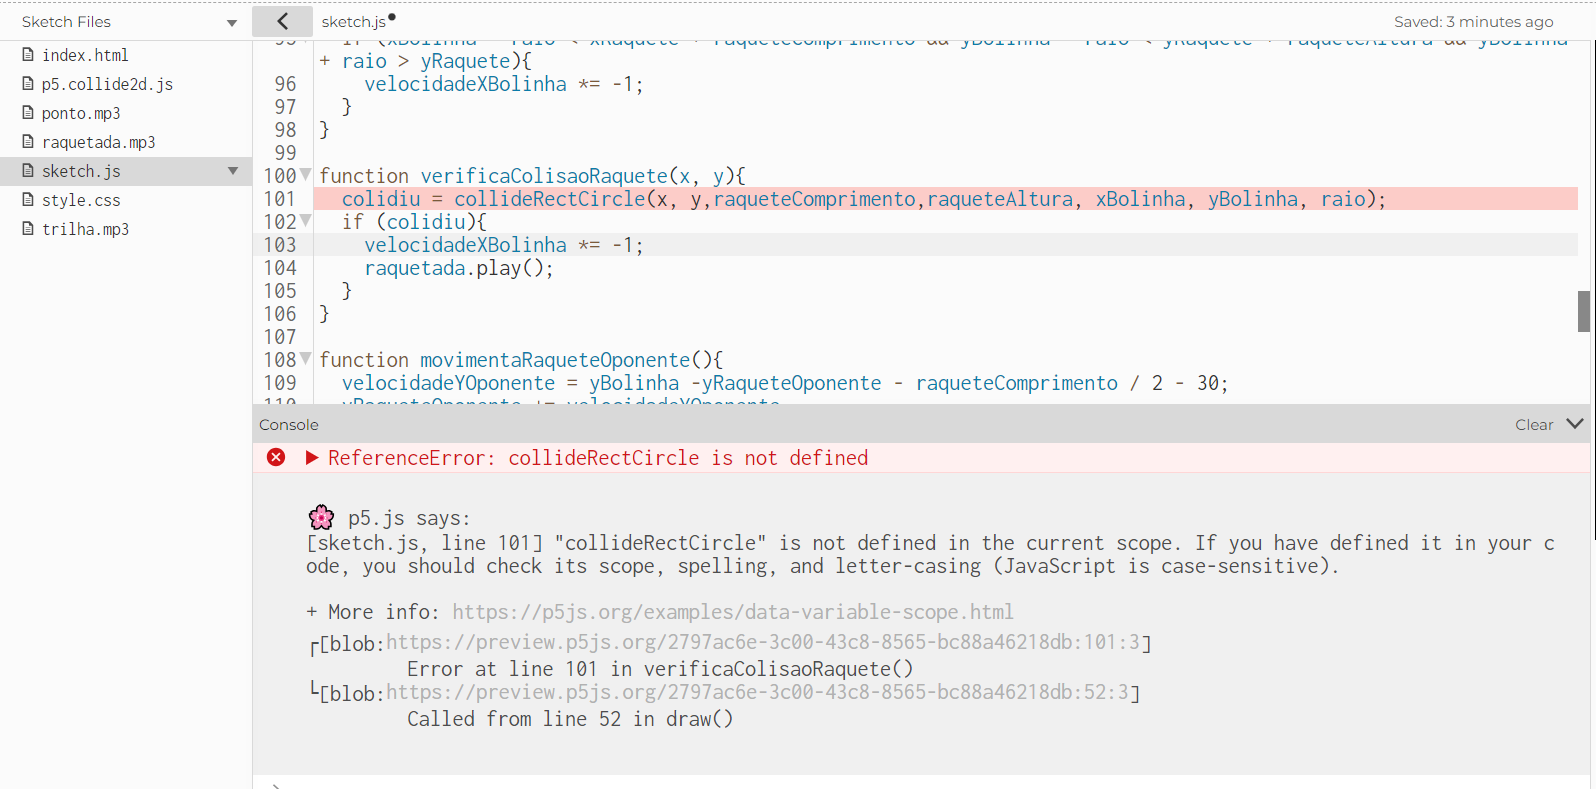The image size is (1596, 789).
Task: Select raquetada.mp3 in file list
Action: [x=98, y=142]
